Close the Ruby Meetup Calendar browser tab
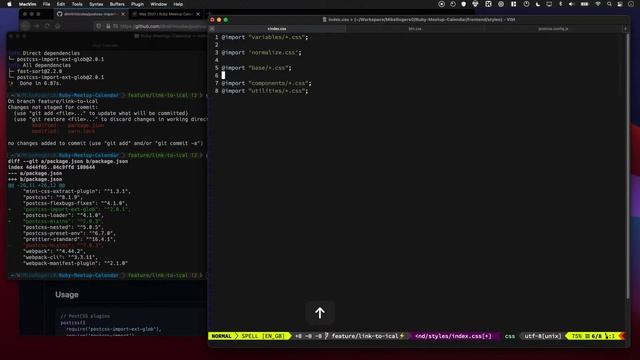 [x=198, y=14]
